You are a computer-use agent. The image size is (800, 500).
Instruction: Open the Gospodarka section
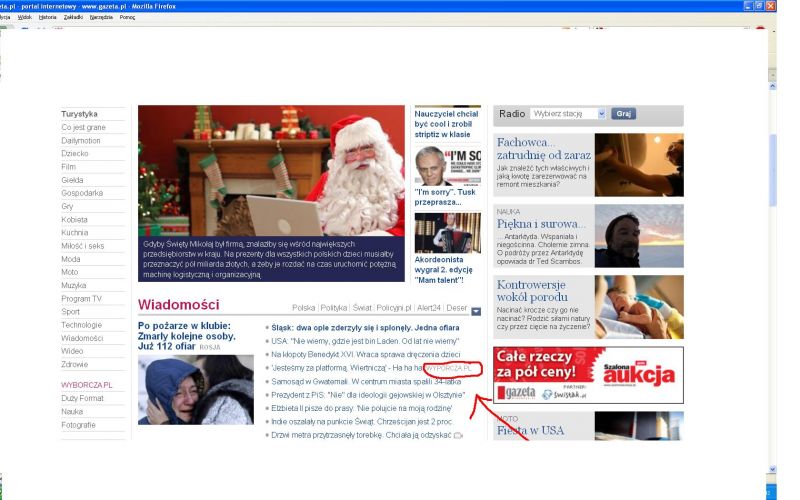pyautogui.click(x=82, y=193)
